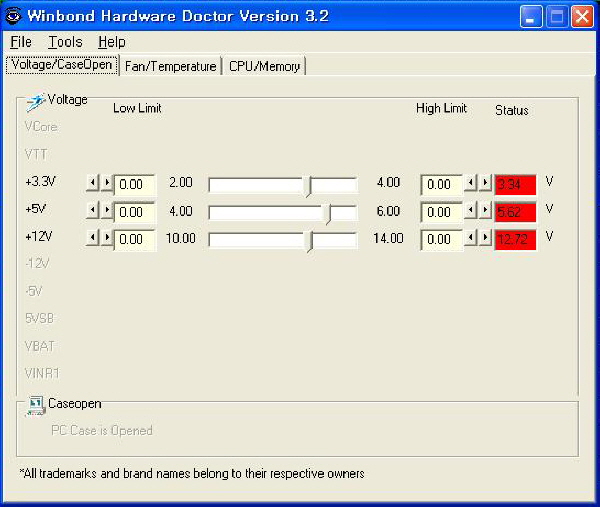This screenshot has width=600, height=507.
Task: Click the Low Limit column header
Action: [137, 108]
